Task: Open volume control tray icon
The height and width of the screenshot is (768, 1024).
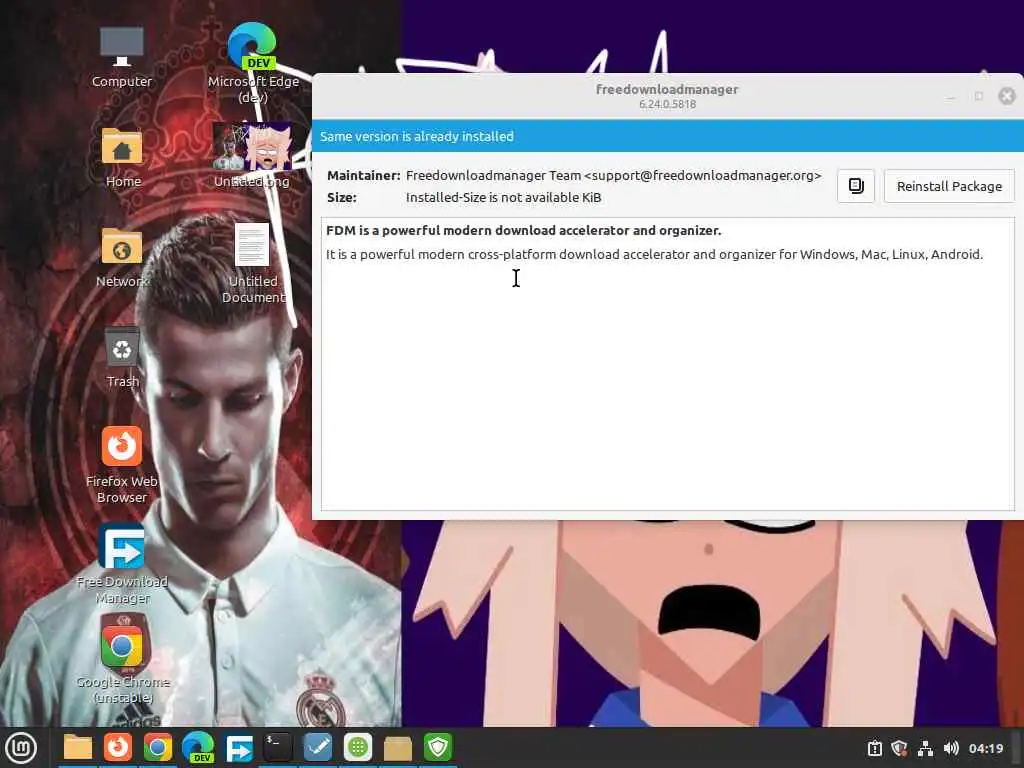Action: click(x=951, y=748)
